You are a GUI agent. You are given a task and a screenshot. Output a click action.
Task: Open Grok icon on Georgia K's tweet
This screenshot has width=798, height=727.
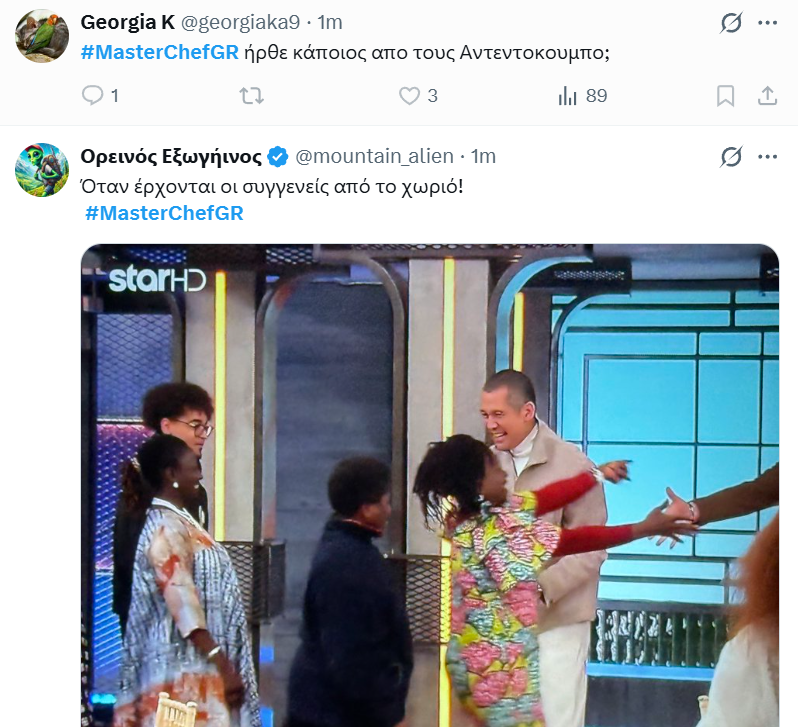pos(731,23)
